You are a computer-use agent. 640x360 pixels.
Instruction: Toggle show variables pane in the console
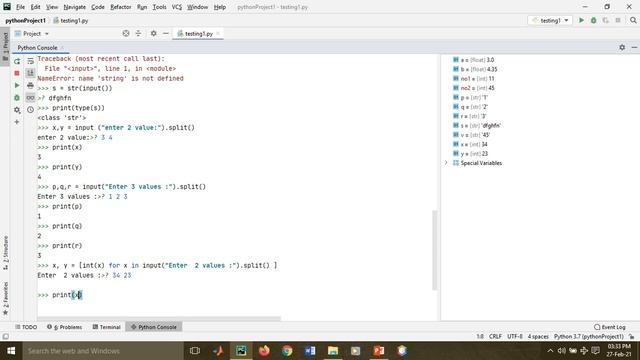tap(30, 98)
